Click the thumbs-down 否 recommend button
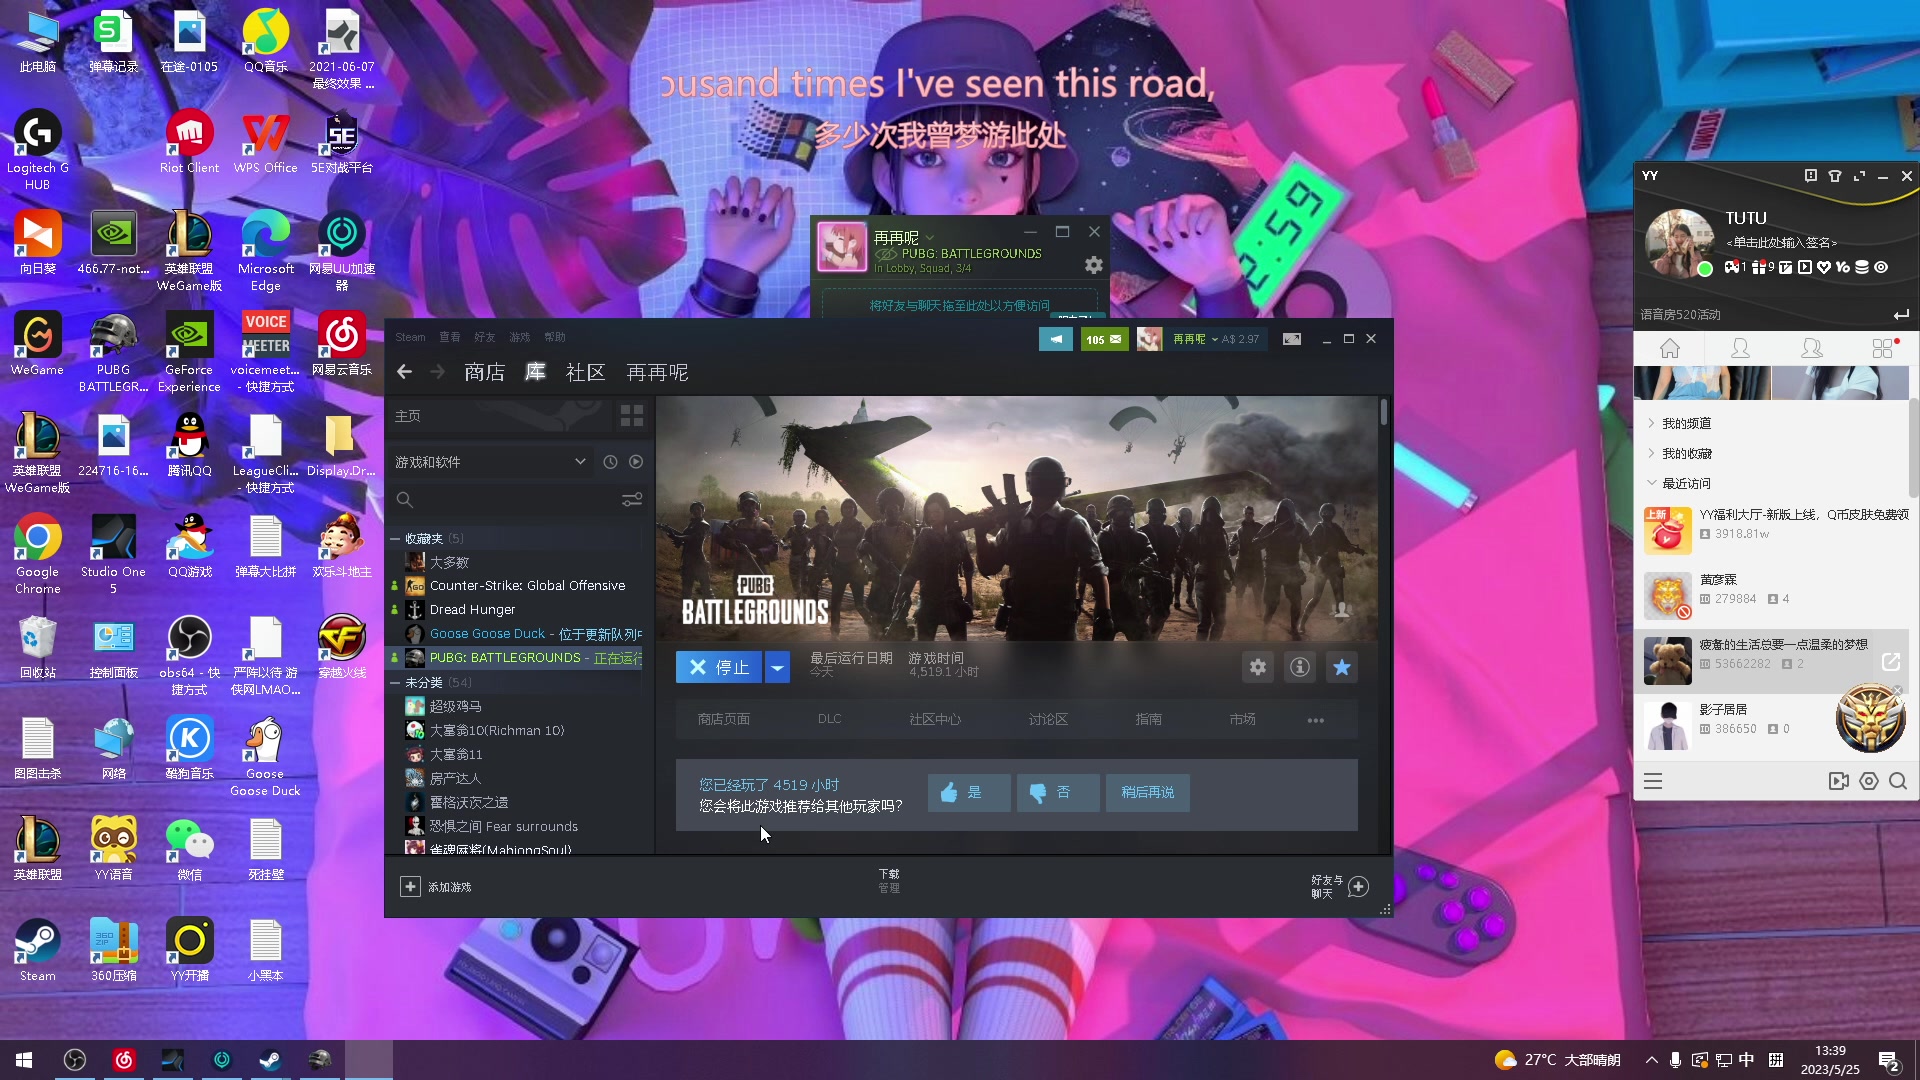1920x1080 pixels. tap(1058, 793)
